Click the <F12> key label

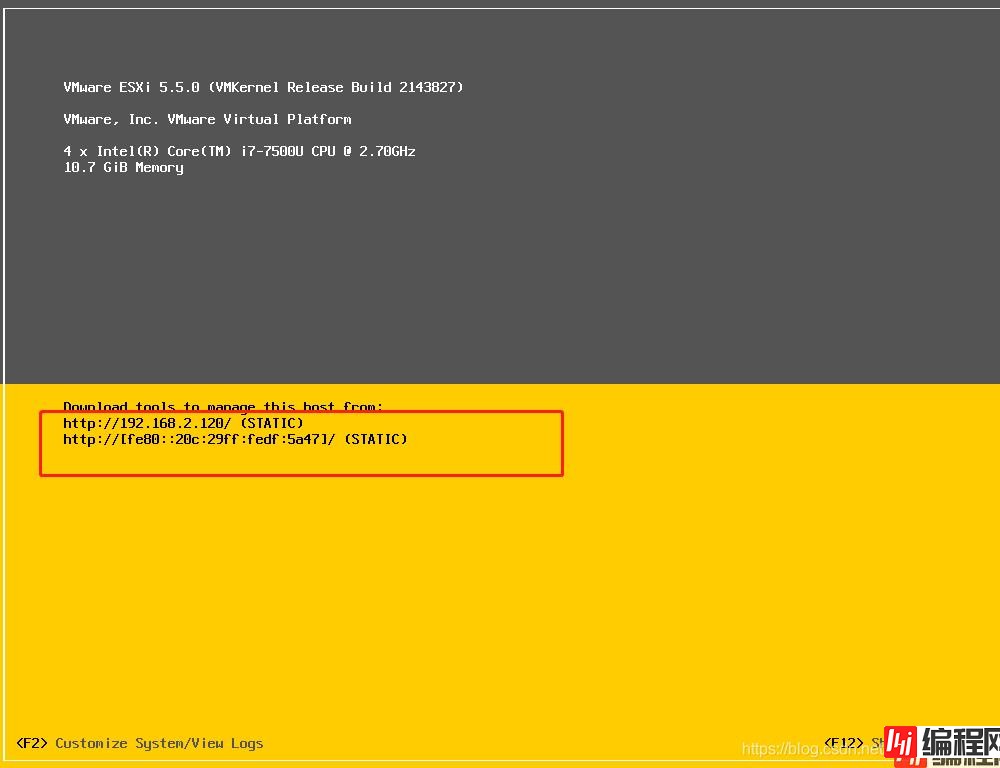pos(843,743)
